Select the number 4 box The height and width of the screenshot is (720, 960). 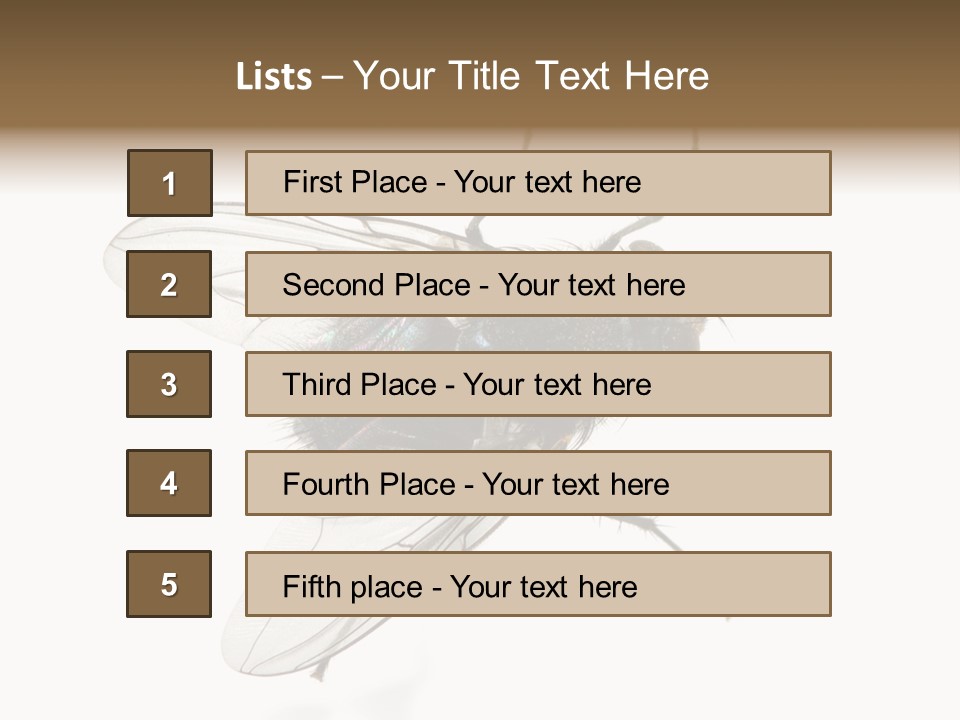169,483
